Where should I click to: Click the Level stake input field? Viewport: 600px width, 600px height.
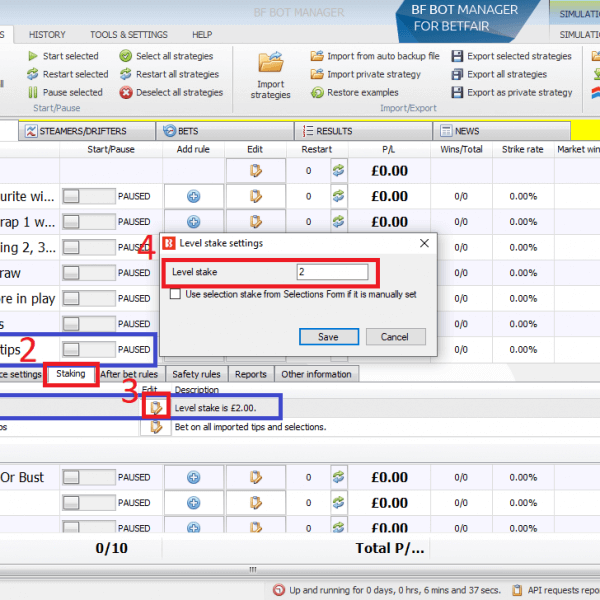coord(332,272)
